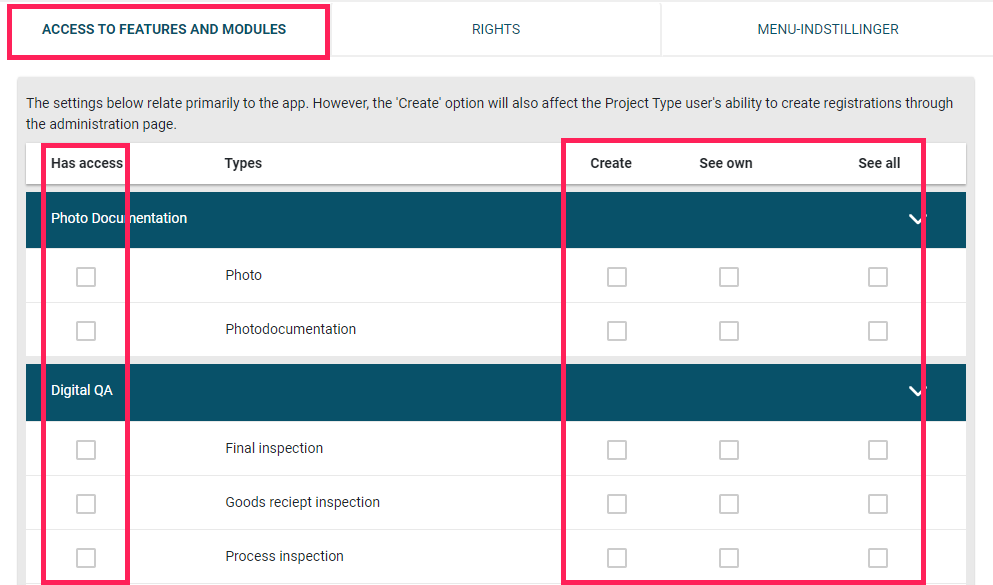
Task: Enable Has access for Photo
Action: [86, 277]
